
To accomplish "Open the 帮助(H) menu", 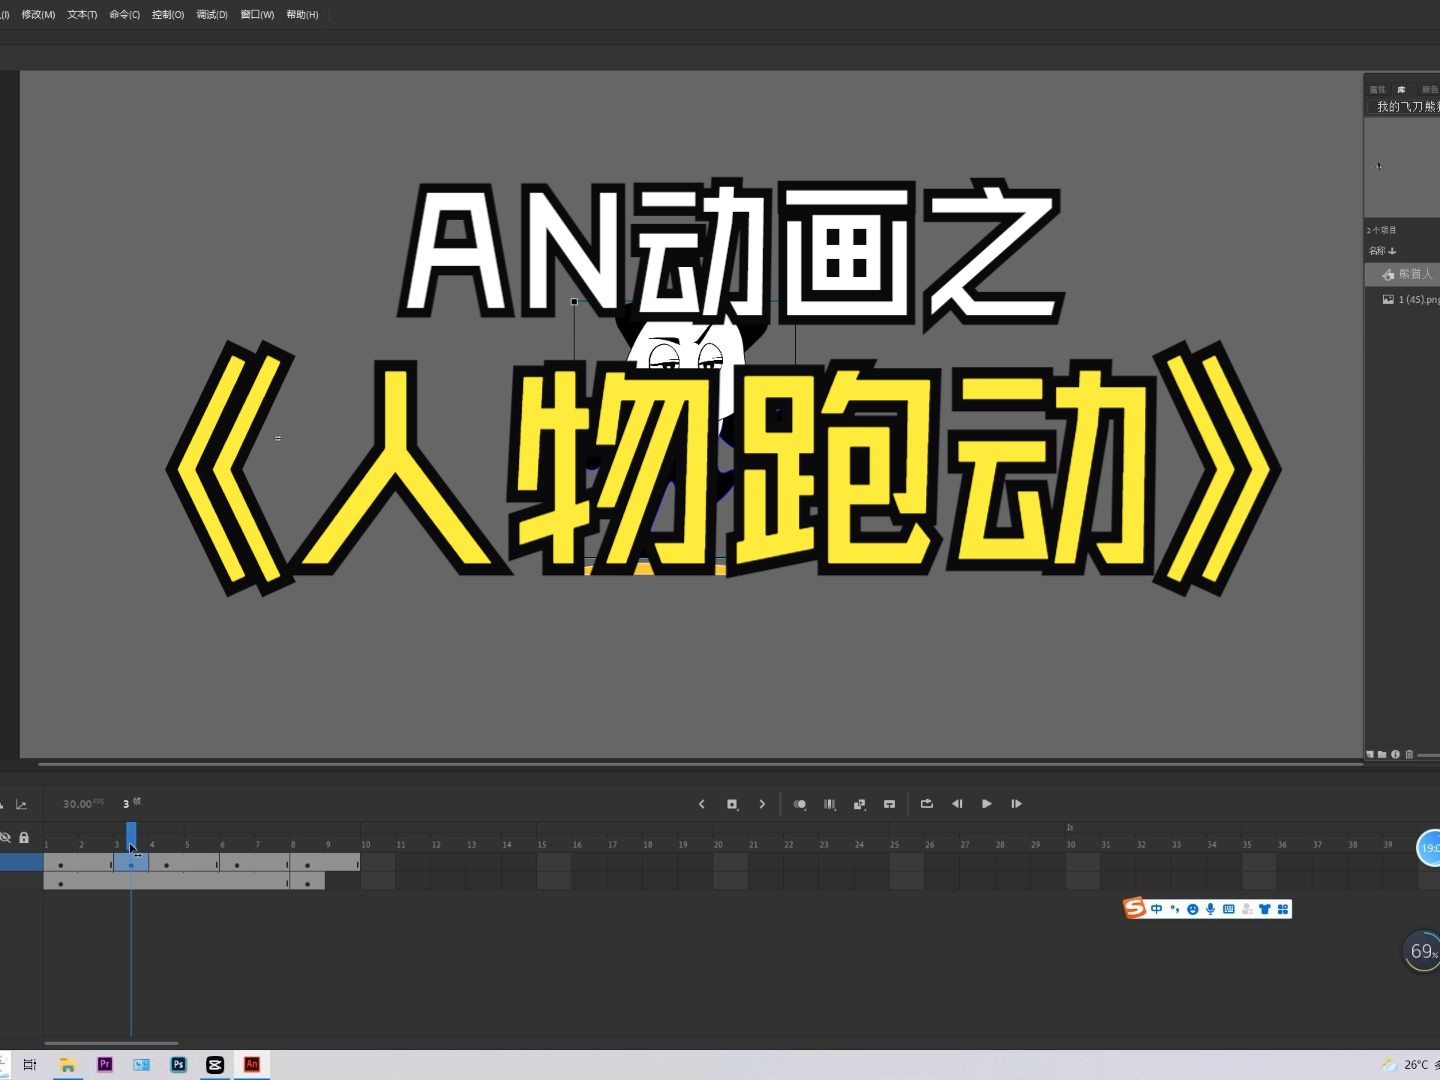I will [x=302, y=15].
